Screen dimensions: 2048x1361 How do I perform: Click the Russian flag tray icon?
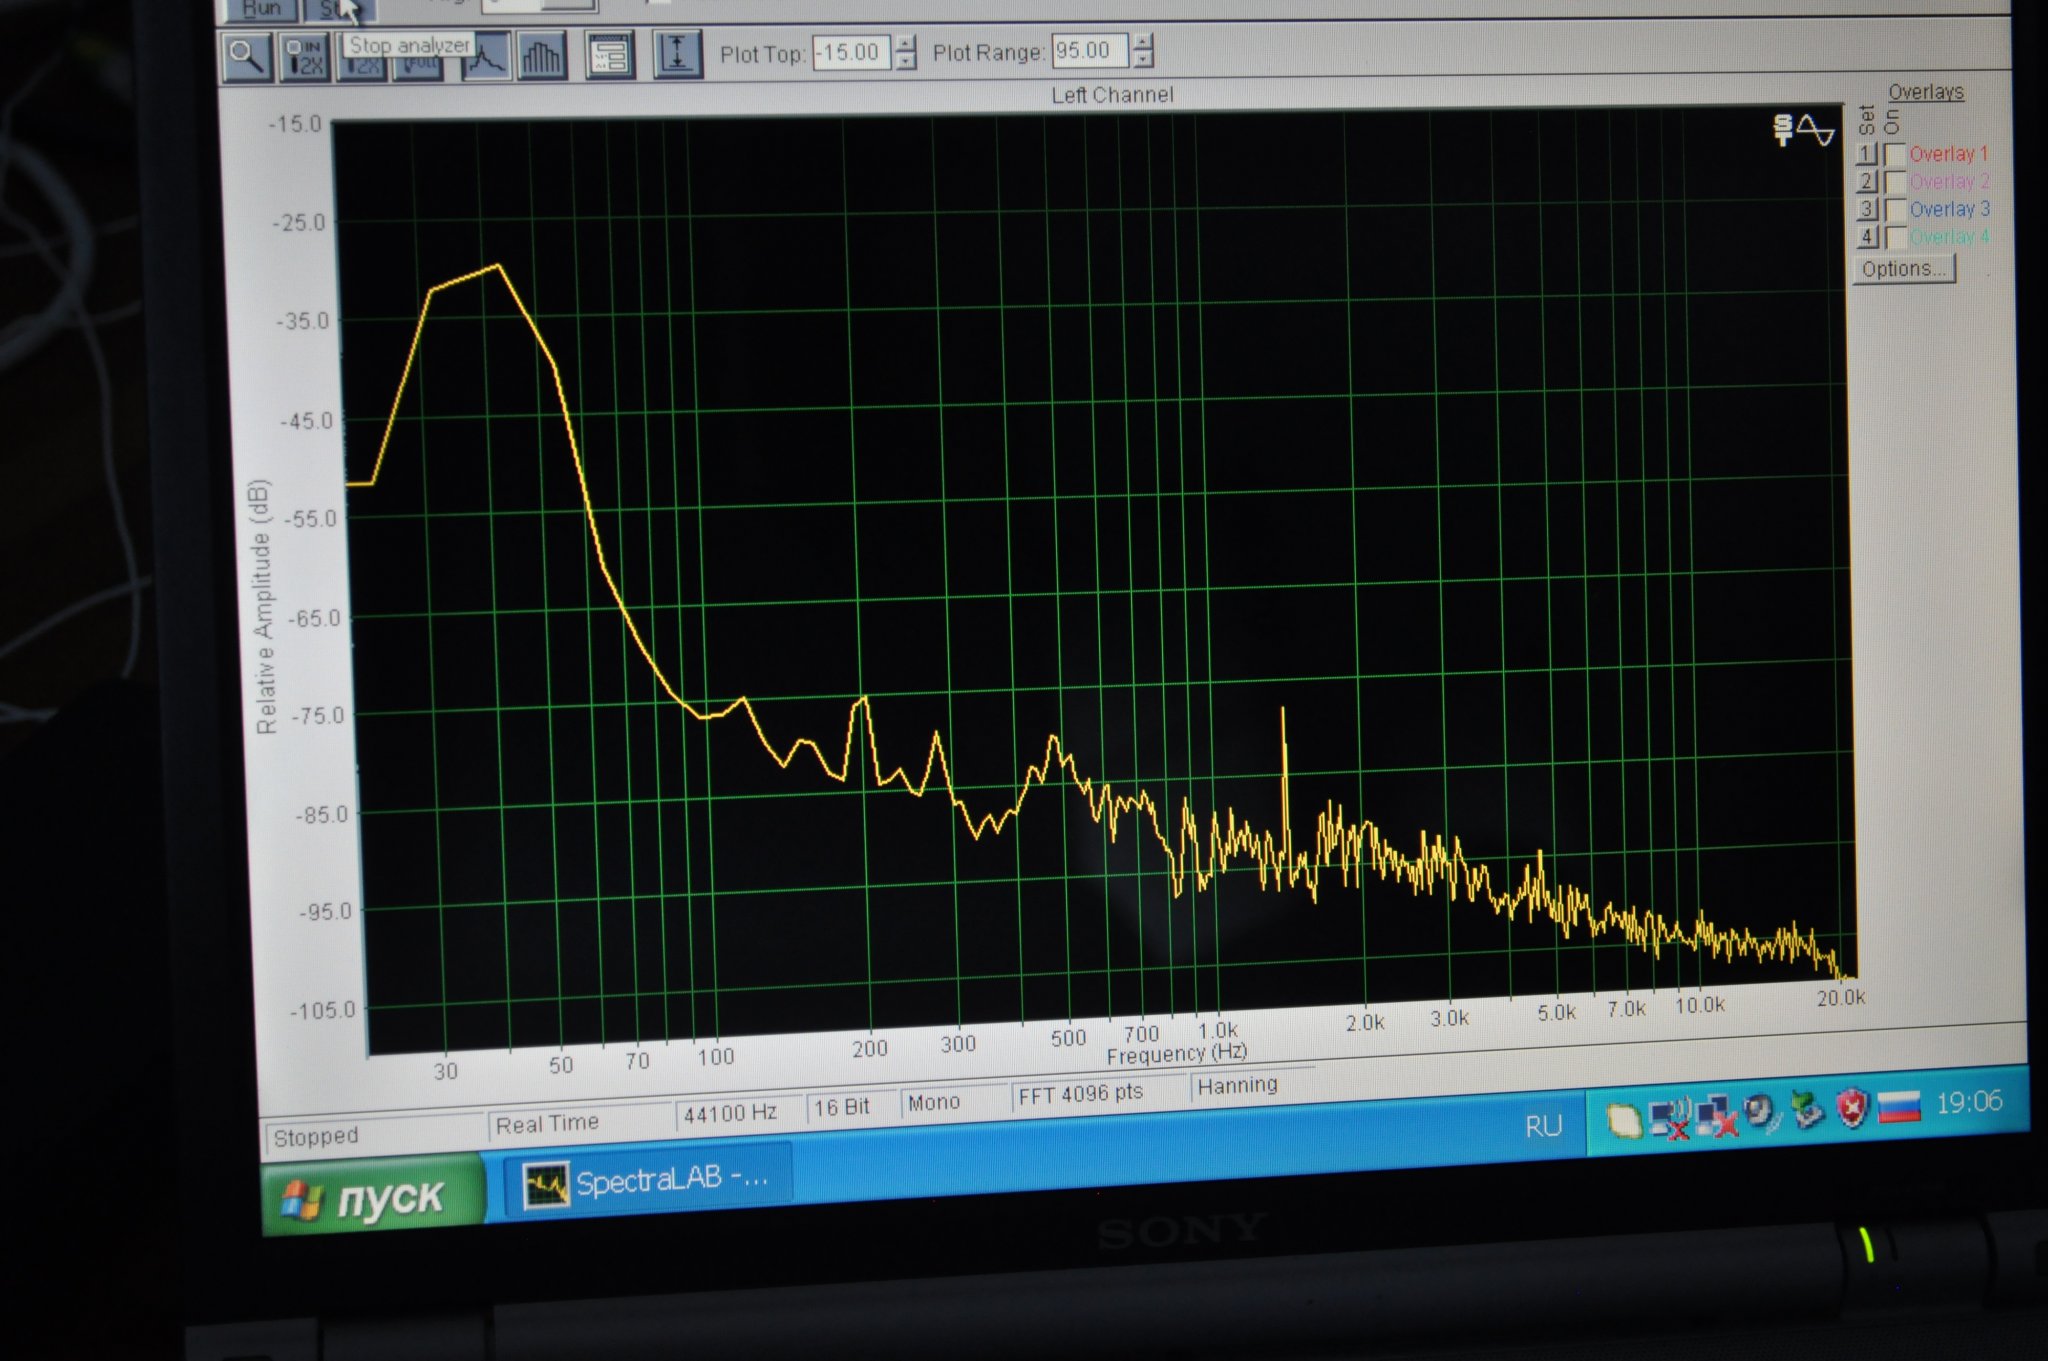coord(1899,1106)
